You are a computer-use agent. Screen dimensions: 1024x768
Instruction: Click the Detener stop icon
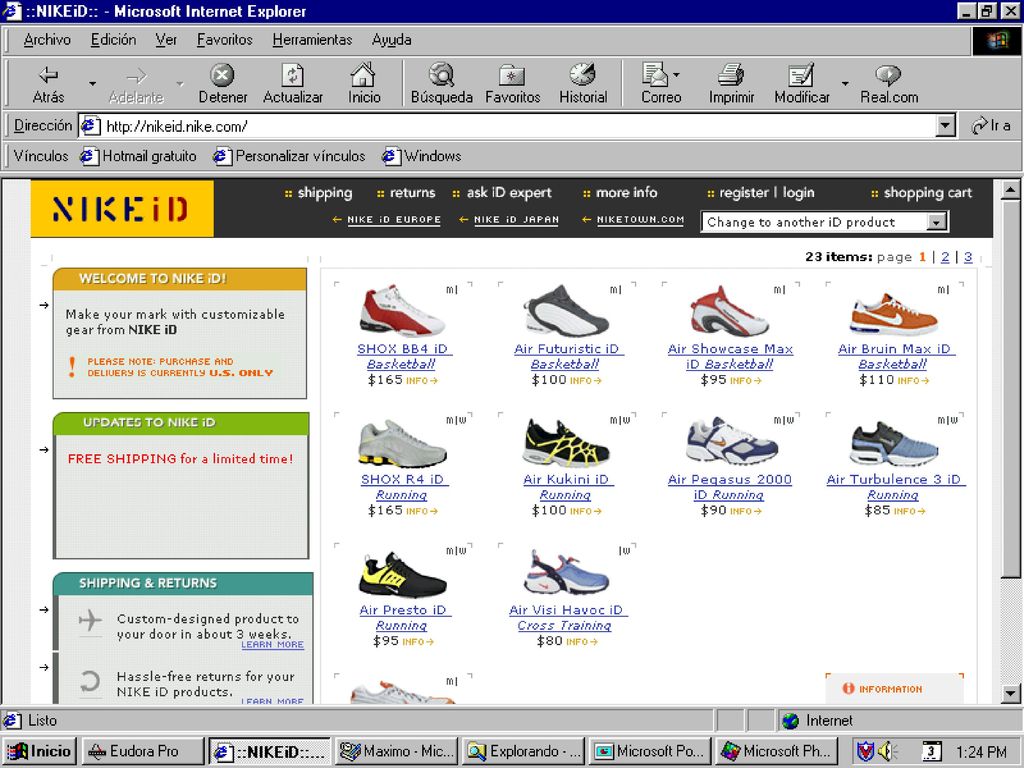point(222,75)
